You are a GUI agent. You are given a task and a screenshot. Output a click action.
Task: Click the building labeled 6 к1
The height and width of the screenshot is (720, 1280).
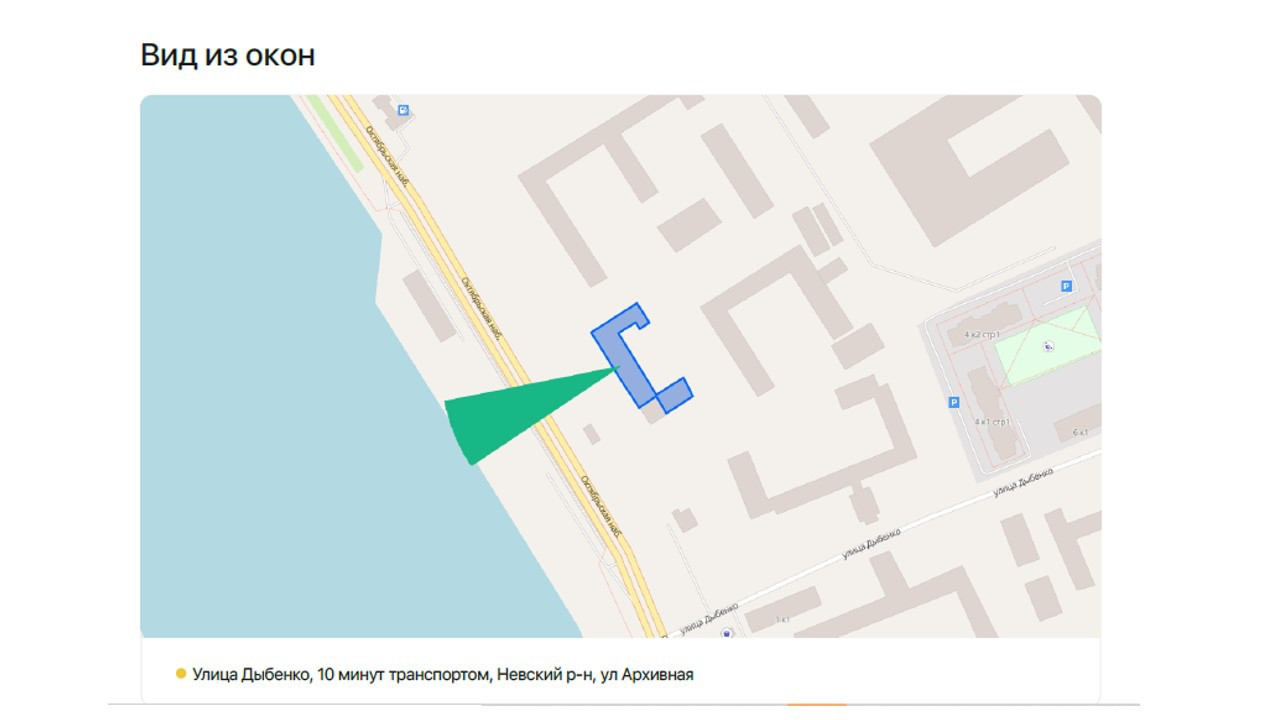point(1078,424)
